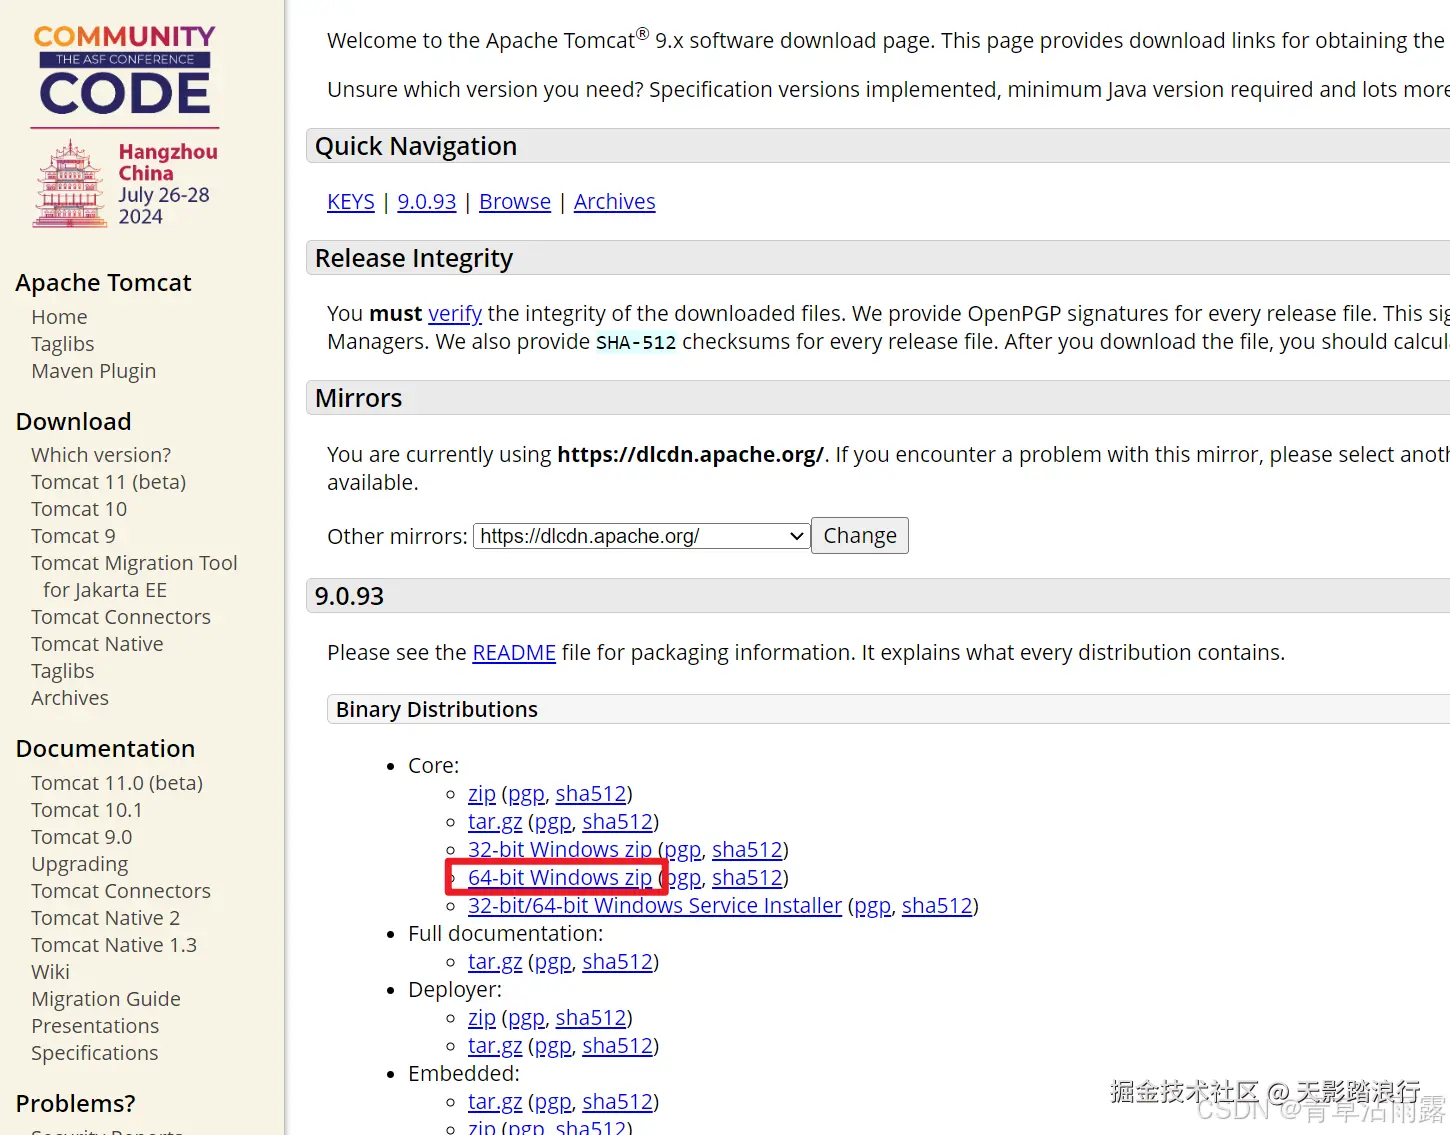This screenshot has height=1135, width=1450.
Task: Download the 32-bit Windows zip
Action: pos(560,850)
